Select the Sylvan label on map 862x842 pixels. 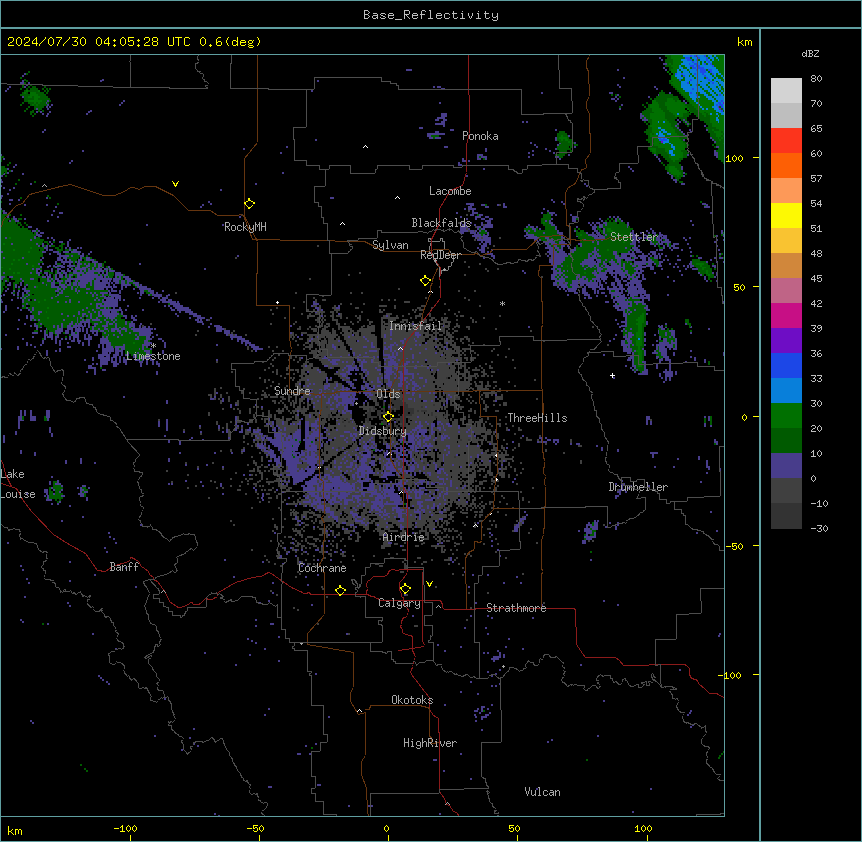click(x=390, y=245)
